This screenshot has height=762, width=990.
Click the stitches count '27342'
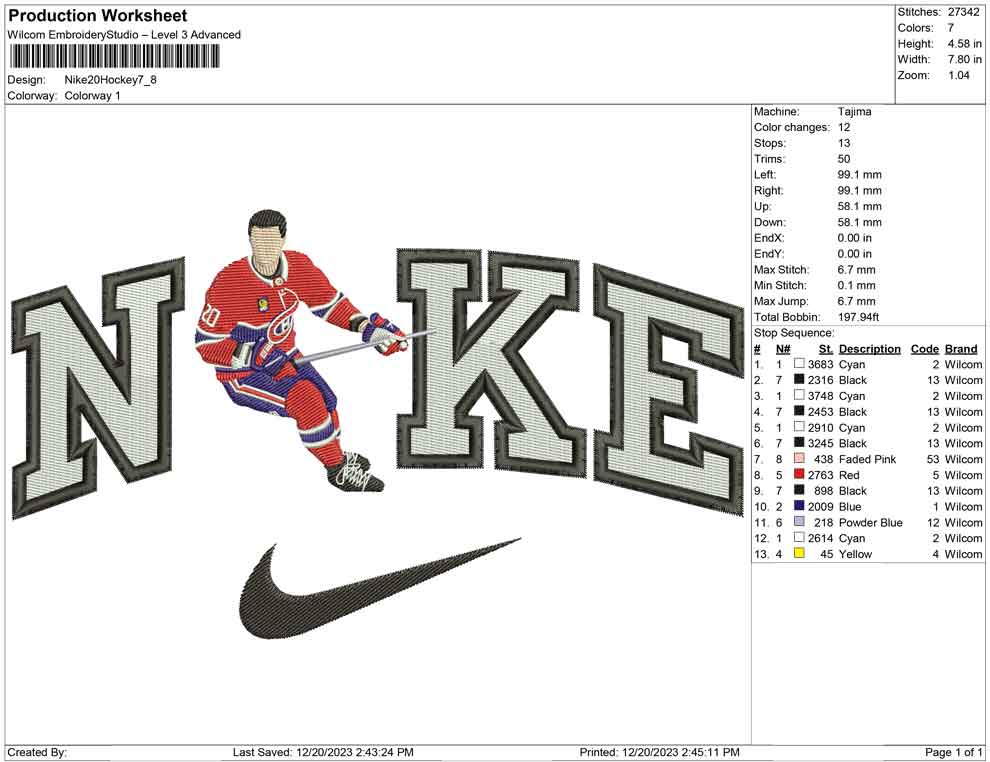click(x=963, y=12)
